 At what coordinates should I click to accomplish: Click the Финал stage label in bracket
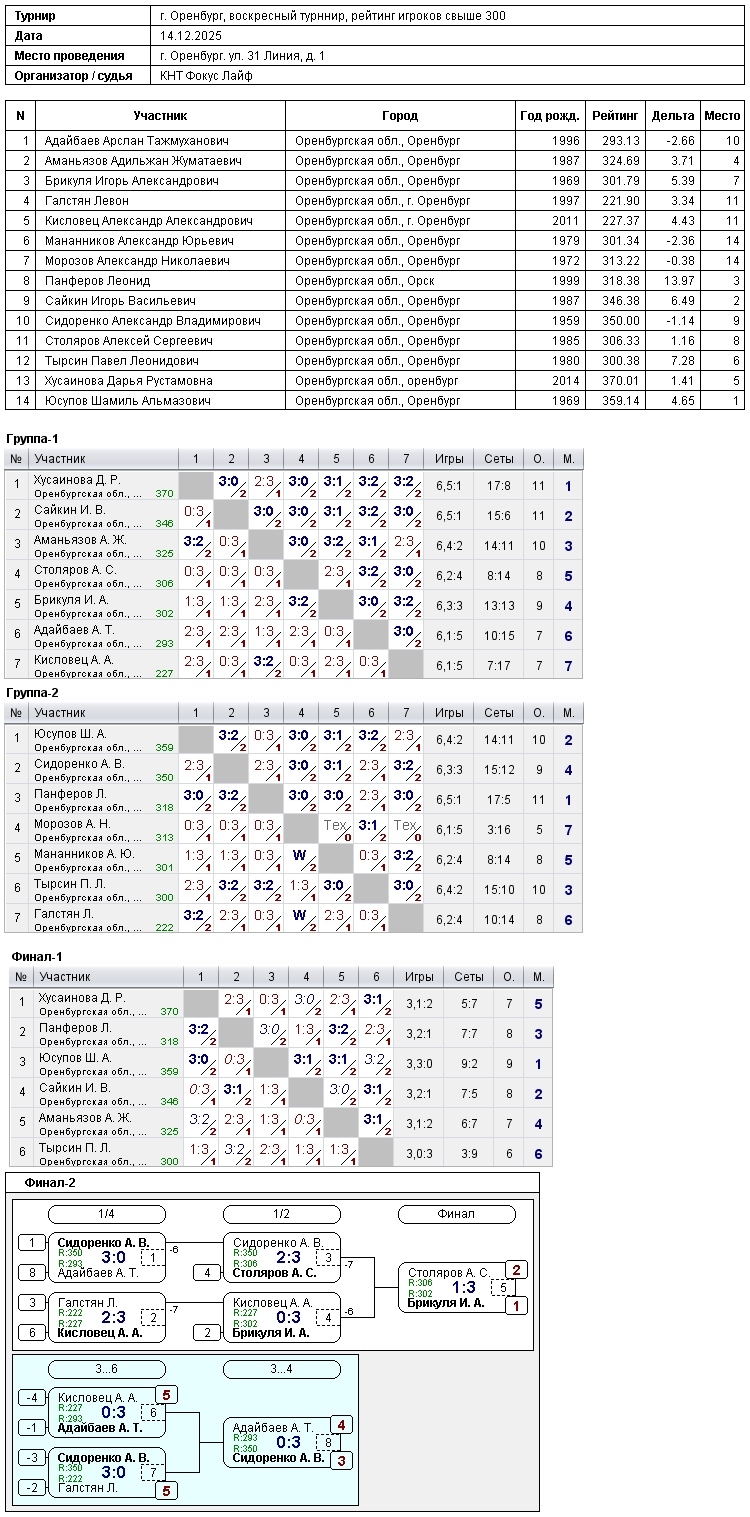click(456, 1214)
